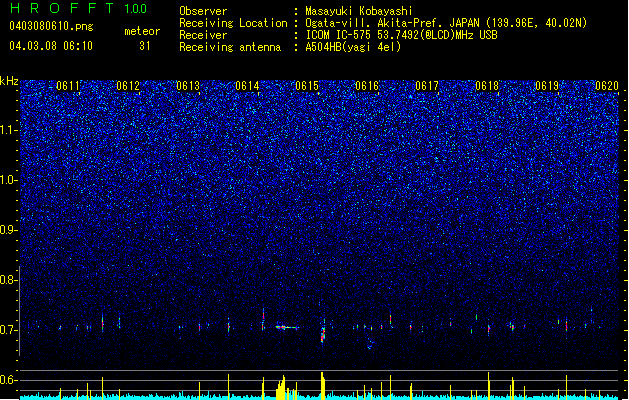Click the 0617 time marker
629x400 pixels.
coord(427,86)
